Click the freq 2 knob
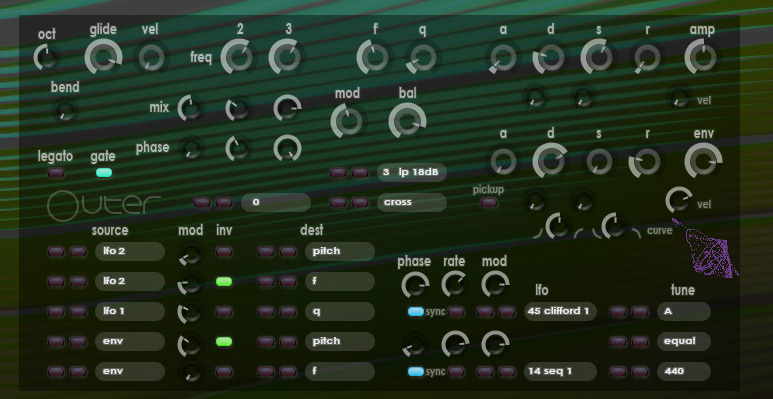Image resolution: width=773 pixels, height=399 pixels. coord(240,57)
